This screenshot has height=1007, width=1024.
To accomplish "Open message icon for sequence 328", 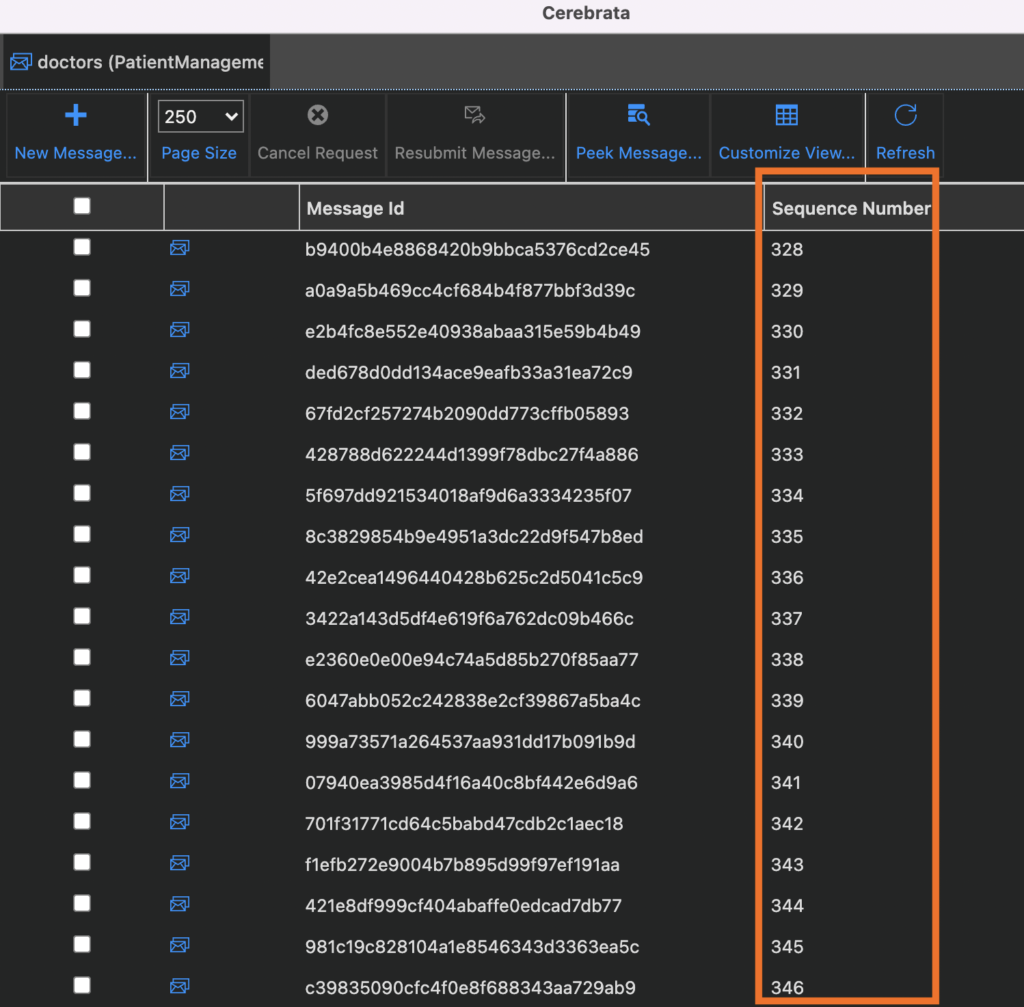I will click(x=180, y=248).
